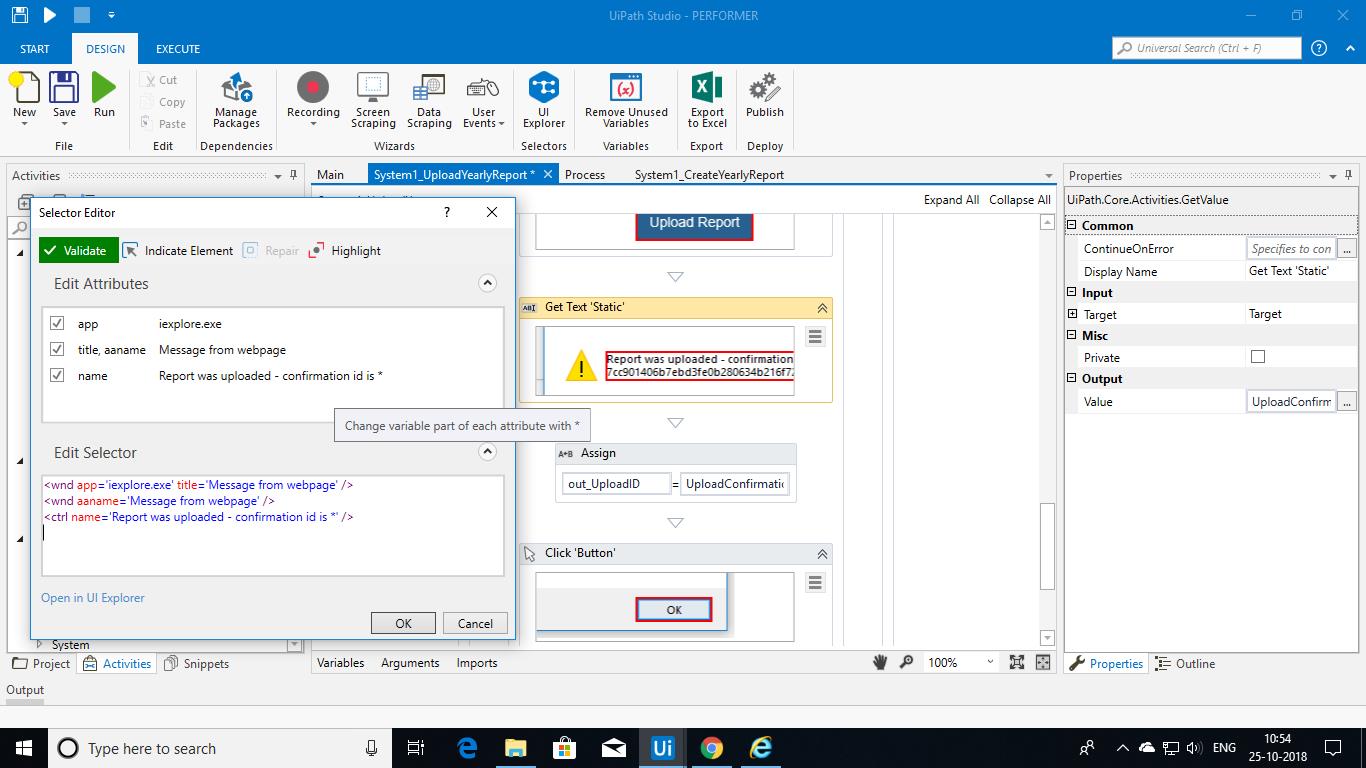
Task: Switch to the START ribbon tab
Action: point(35,49)
